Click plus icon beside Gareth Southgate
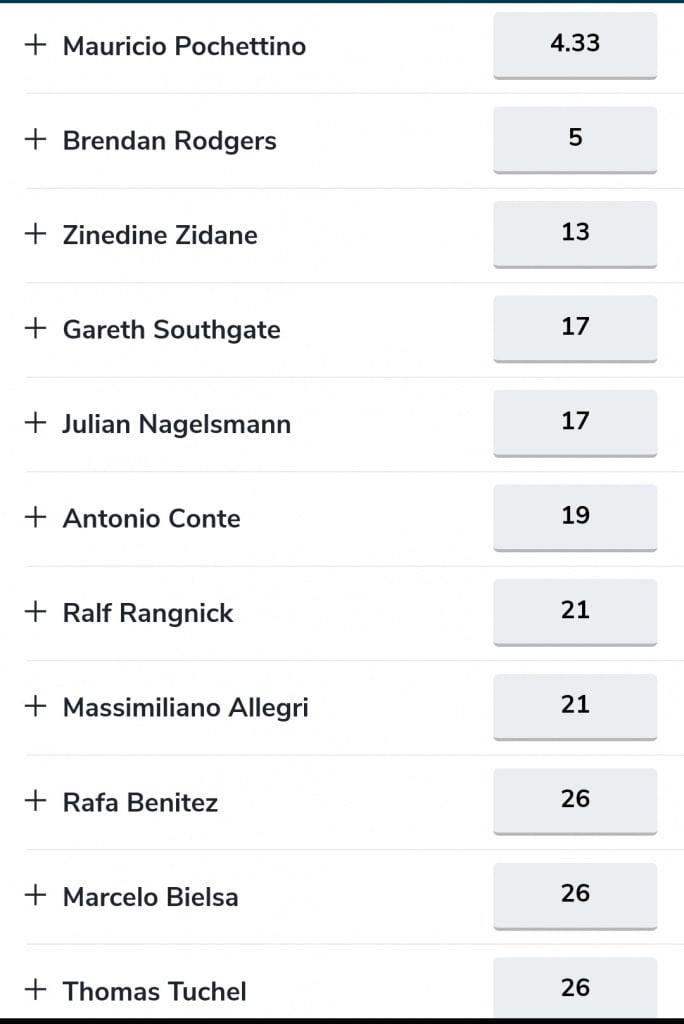This screenshot has width=684, height=1024. pyautogui.click(x=35, y=328)
